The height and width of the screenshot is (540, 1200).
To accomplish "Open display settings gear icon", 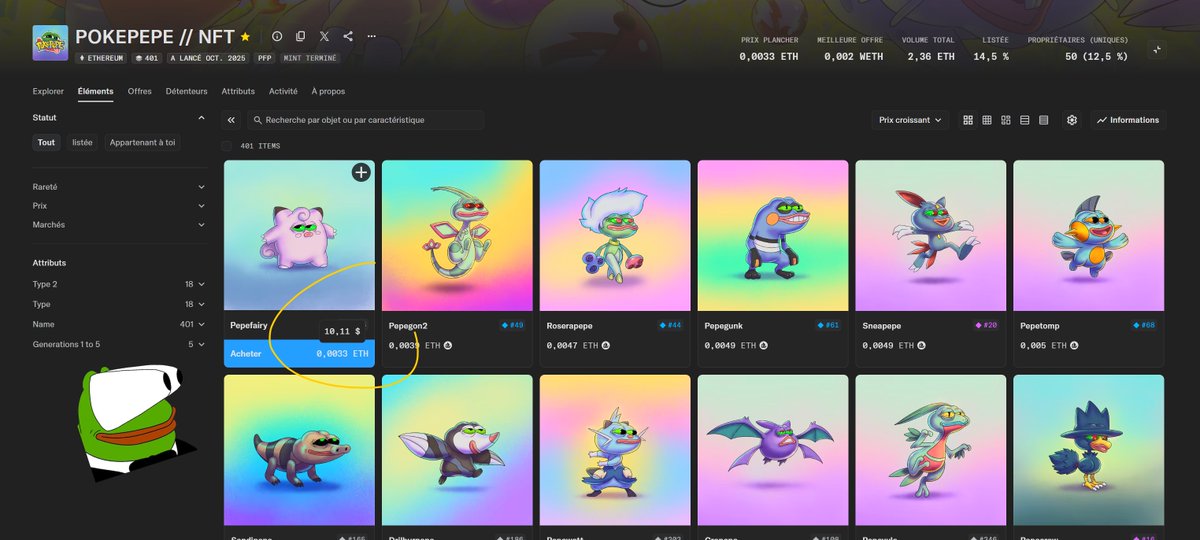I will tap(1072, 120).
